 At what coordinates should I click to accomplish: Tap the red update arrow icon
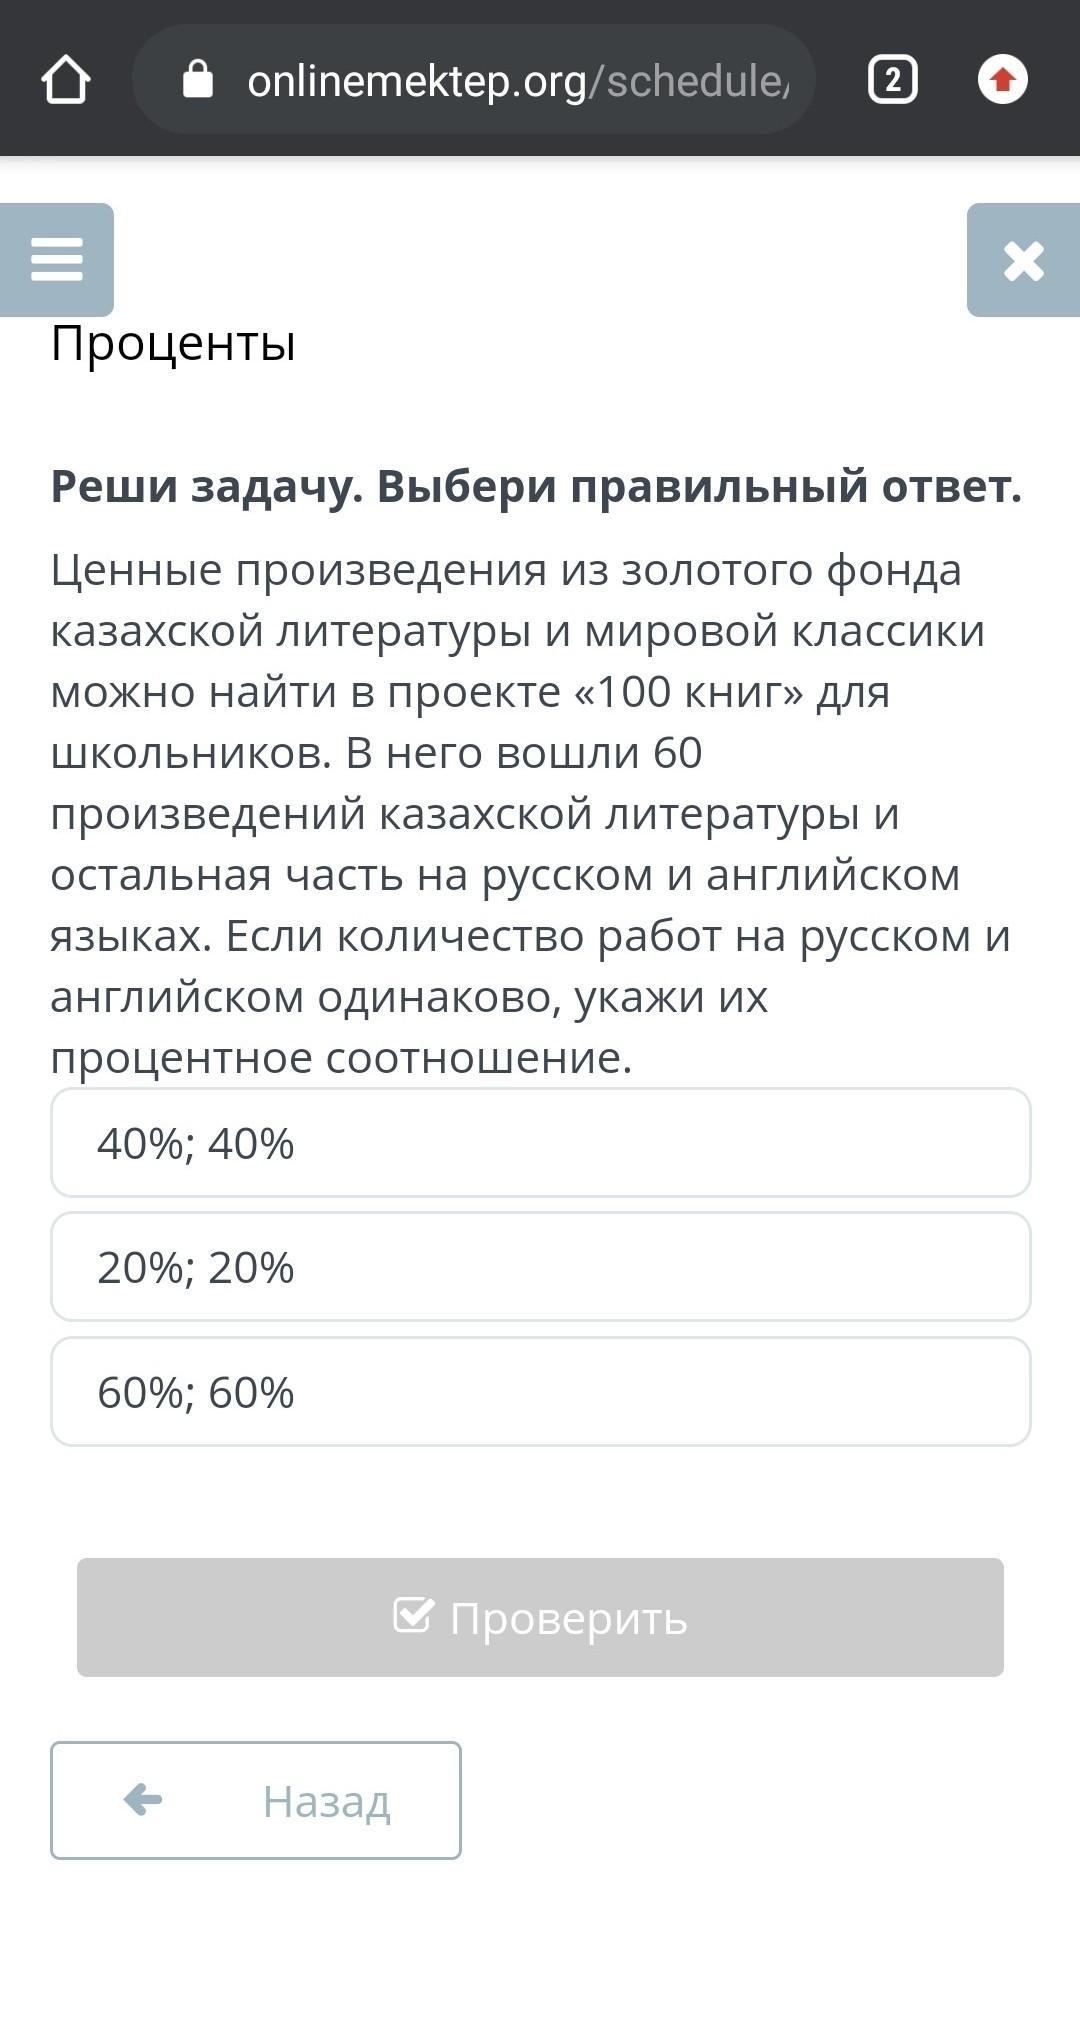pyautogui.click(x=1003, y=80)
